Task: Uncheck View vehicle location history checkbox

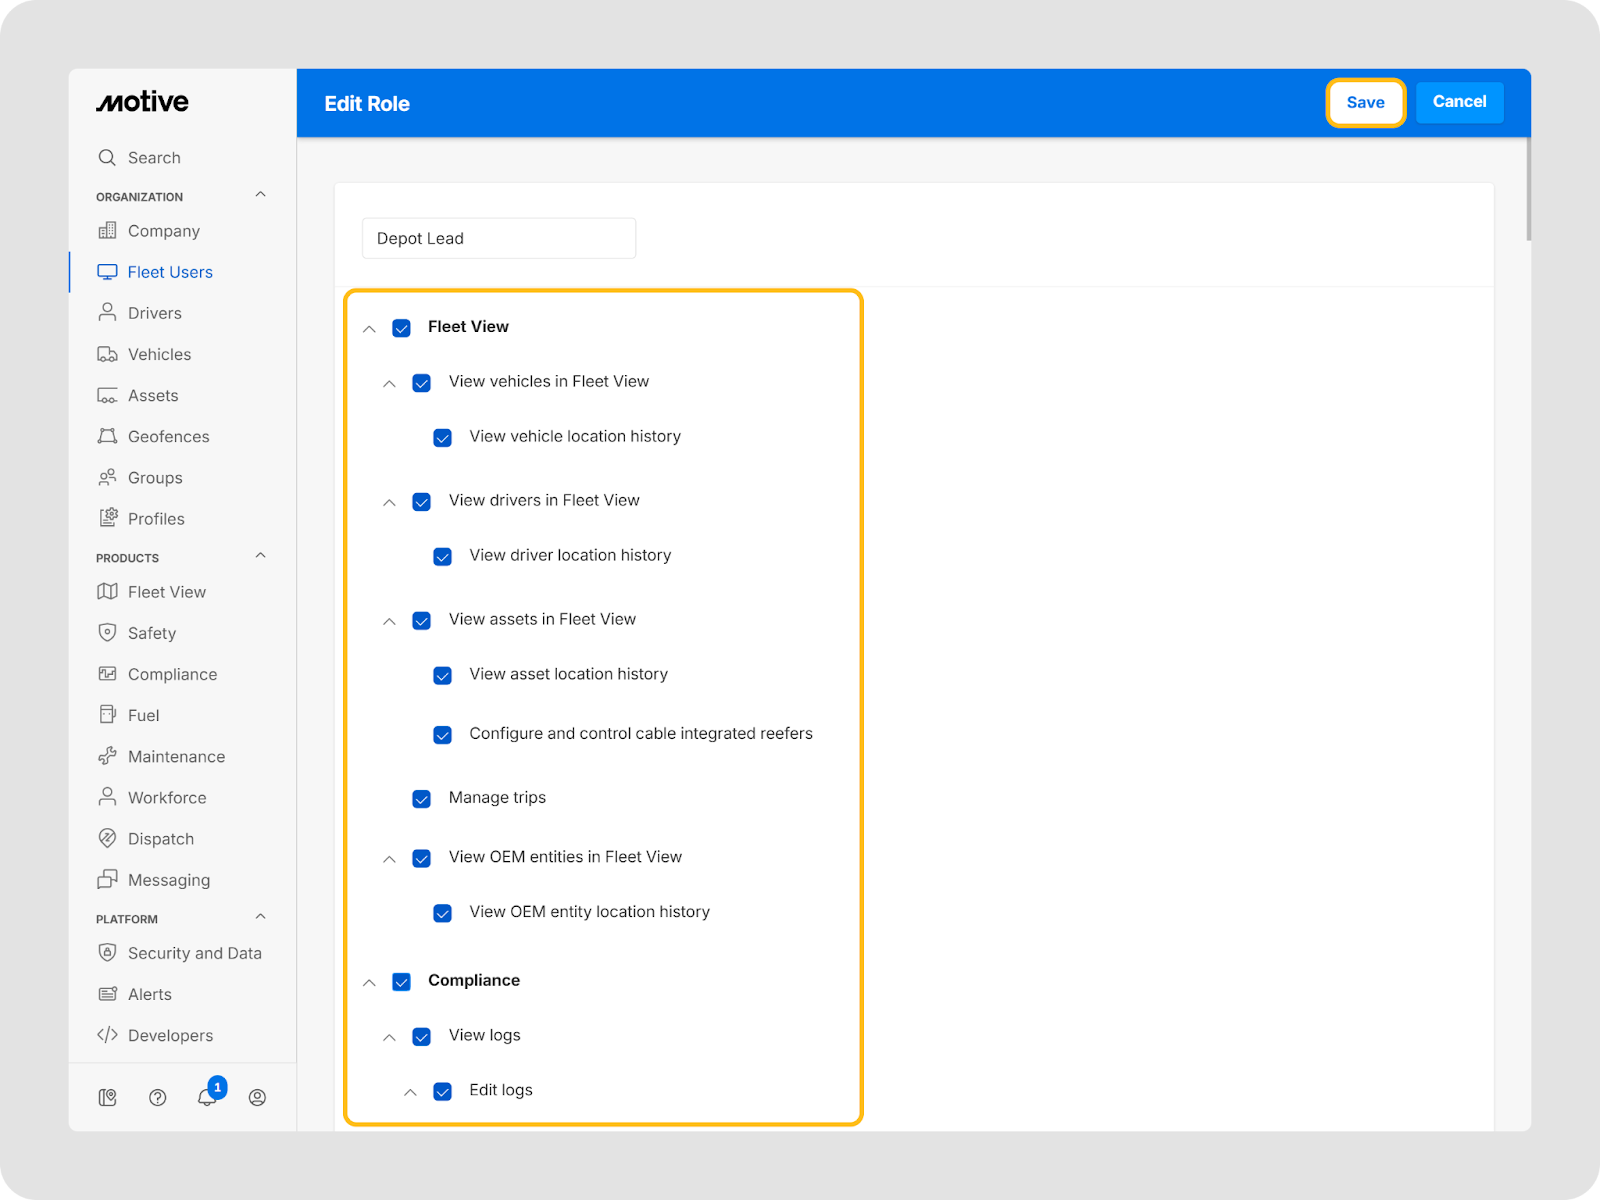Action: [443, 438]
